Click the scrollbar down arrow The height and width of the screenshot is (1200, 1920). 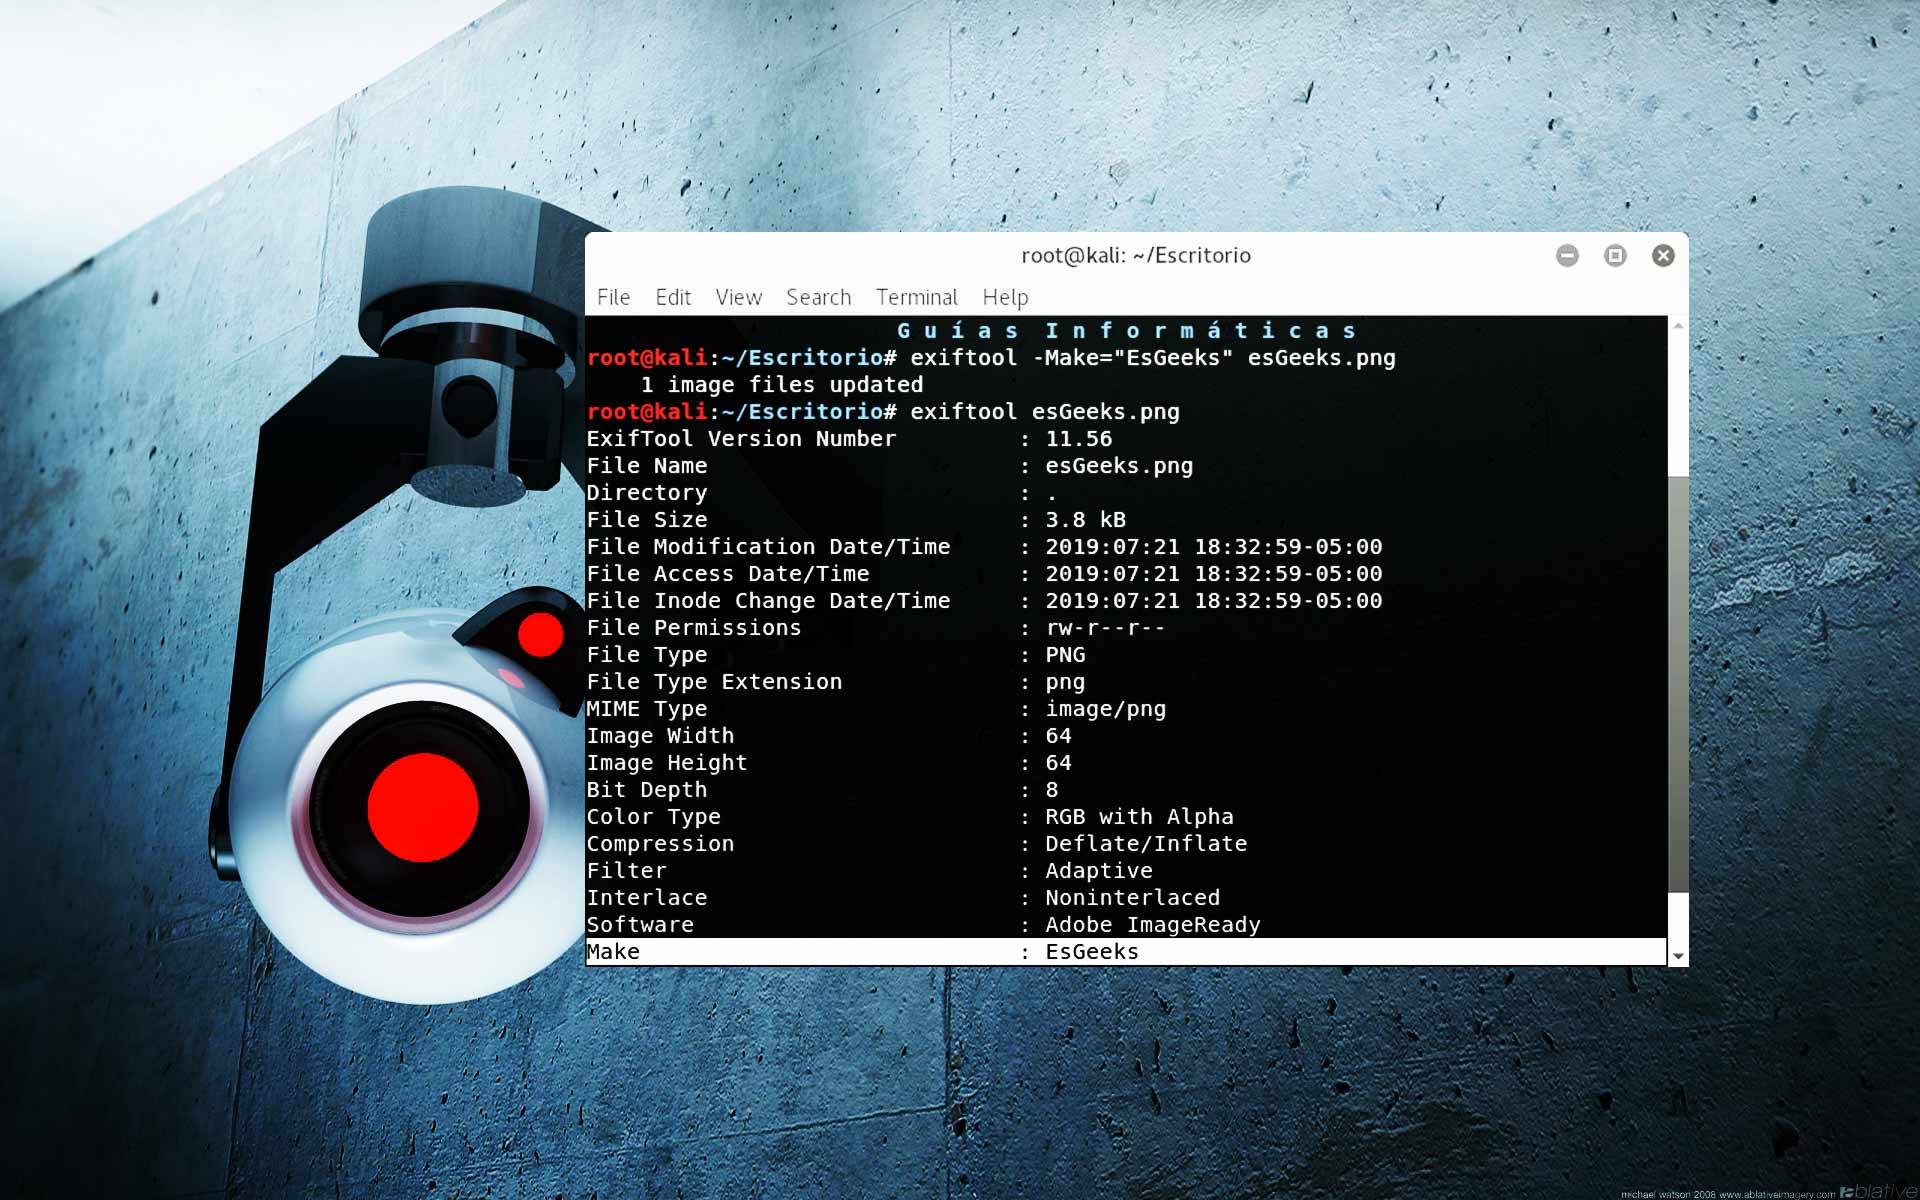pos(1678,956)
